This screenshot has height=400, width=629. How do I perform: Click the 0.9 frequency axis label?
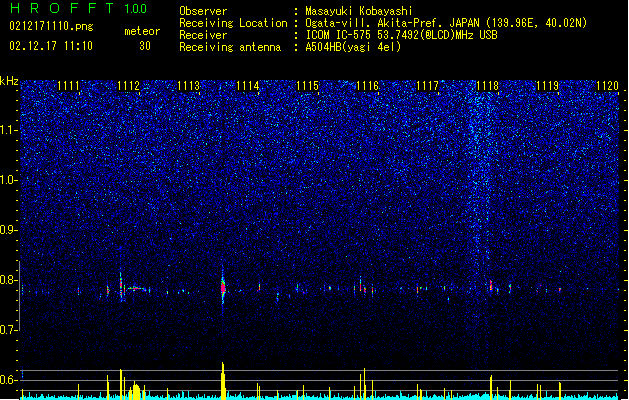pyautogui.click(x=9, y=230)
